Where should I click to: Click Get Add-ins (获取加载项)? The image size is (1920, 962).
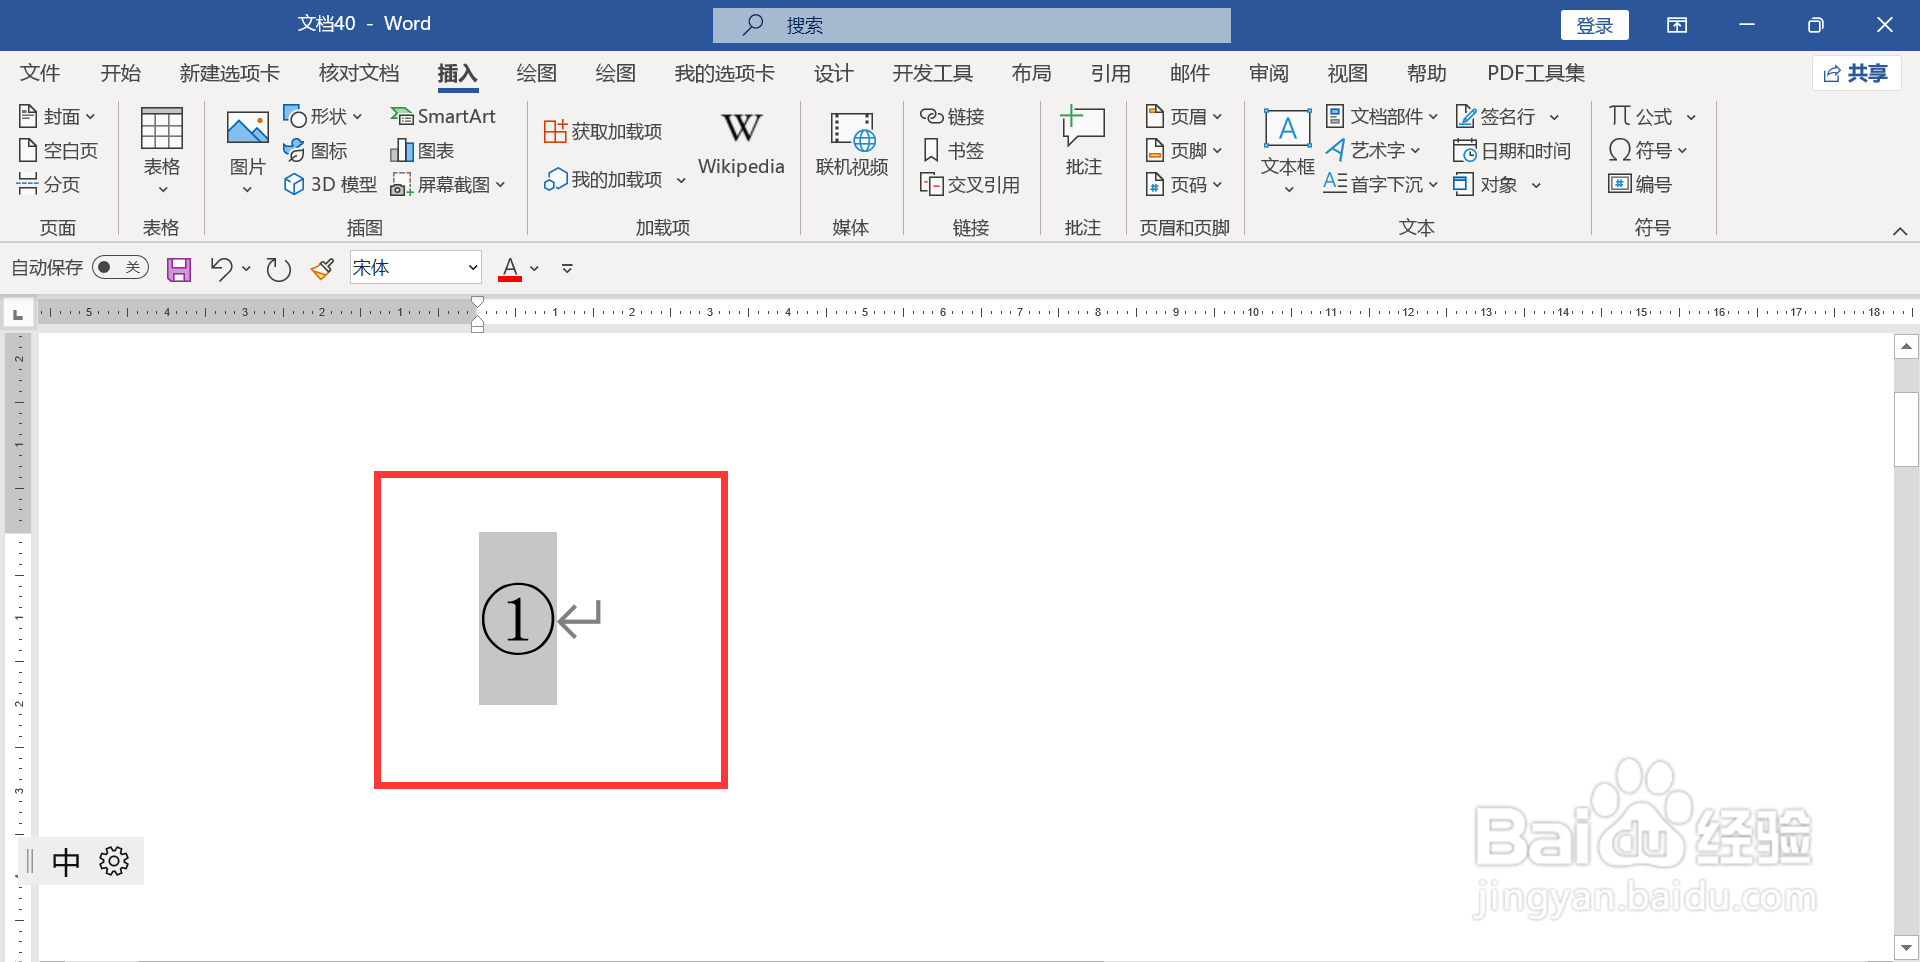pos(603,131)
